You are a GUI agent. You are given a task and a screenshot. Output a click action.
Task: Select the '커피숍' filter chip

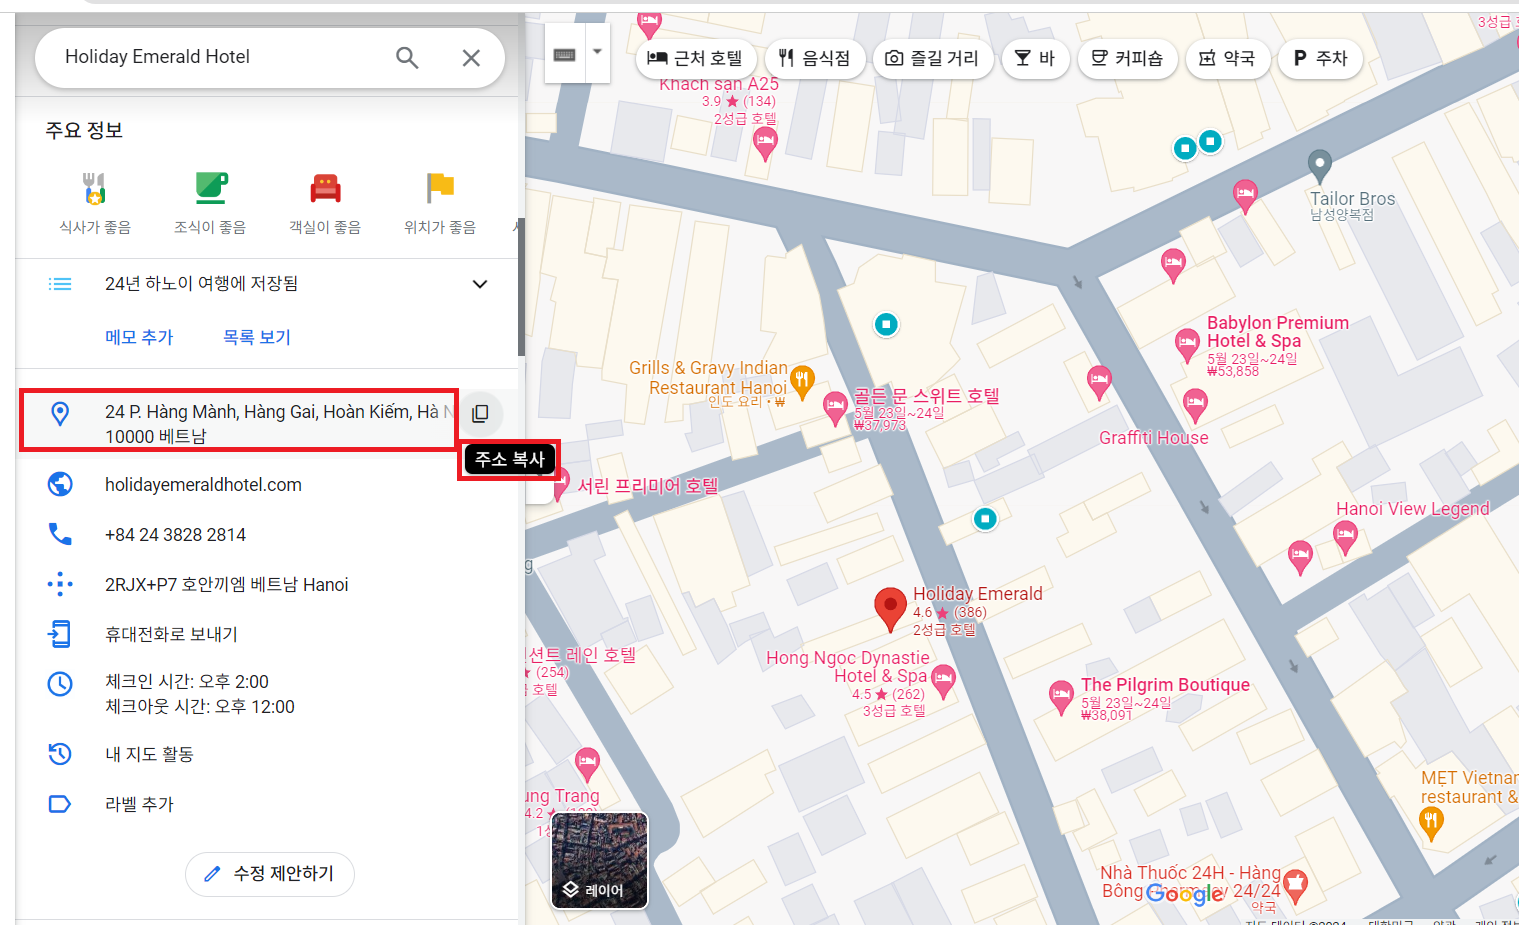[x=1127, y=59]
